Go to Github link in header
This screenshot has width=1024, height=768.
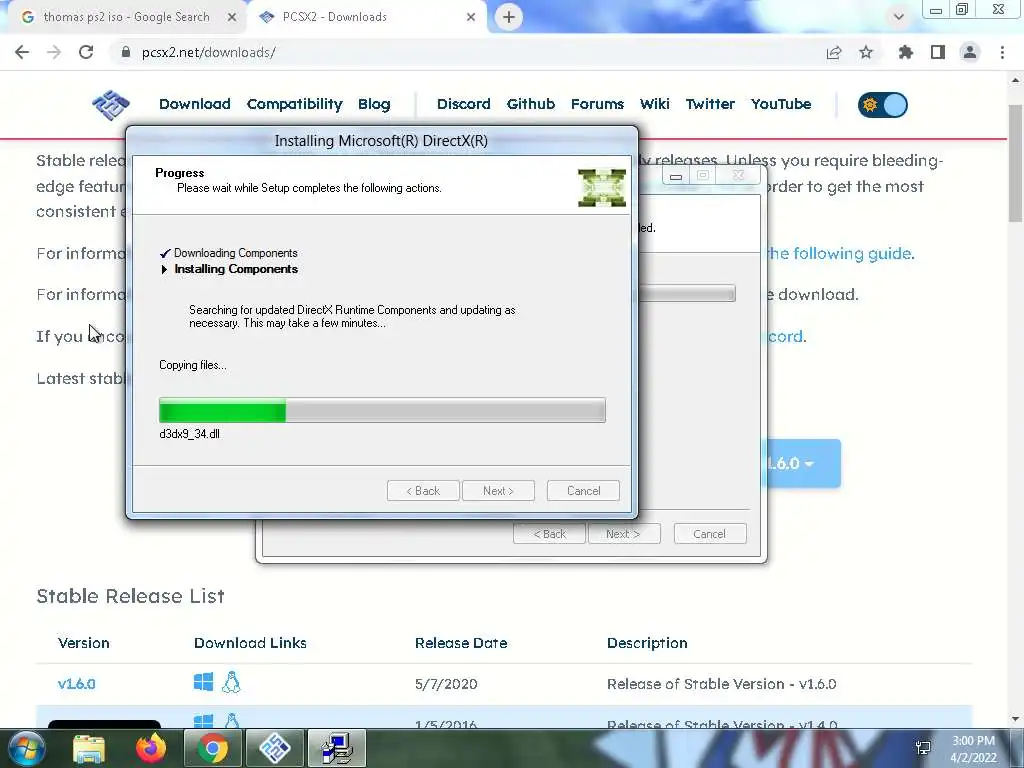531,104
